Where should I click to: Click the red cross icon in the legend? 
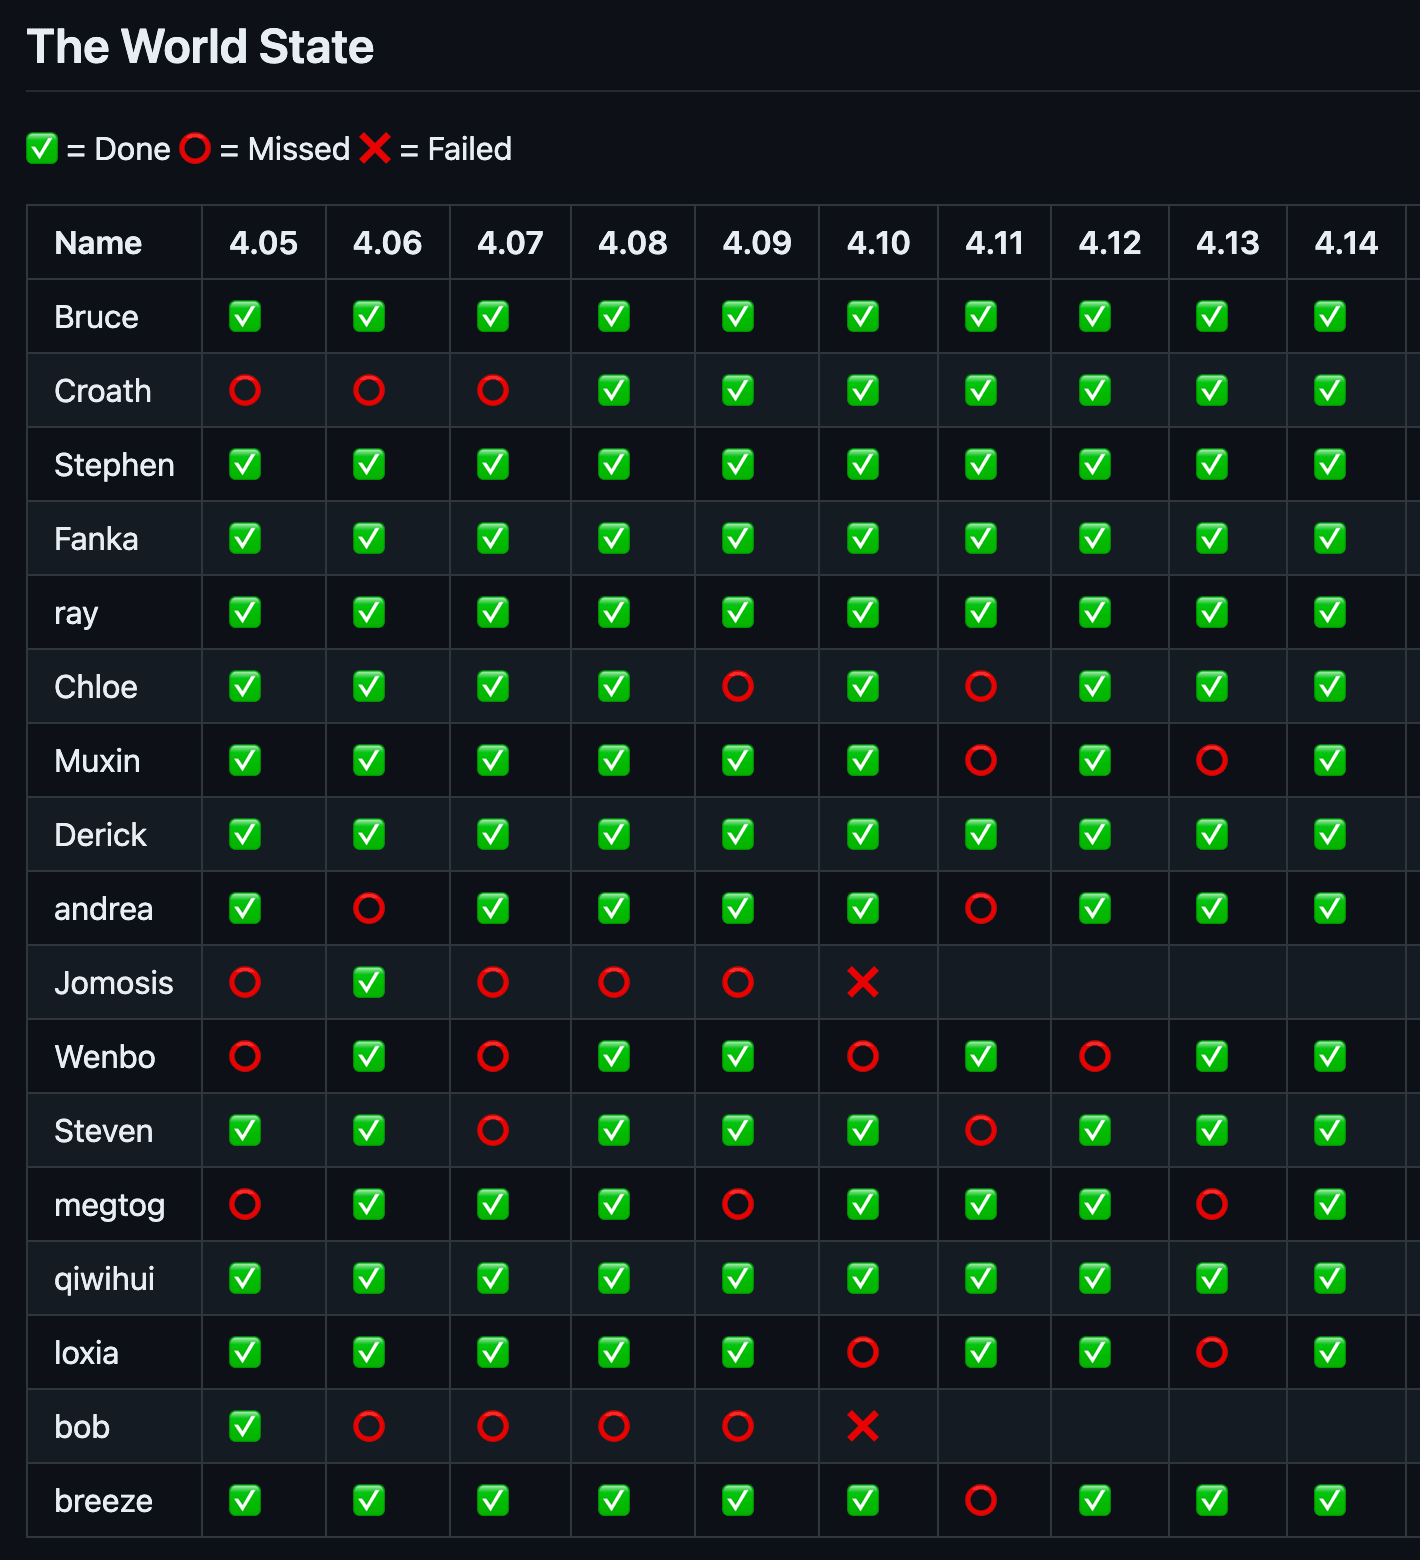pos(375,149)
